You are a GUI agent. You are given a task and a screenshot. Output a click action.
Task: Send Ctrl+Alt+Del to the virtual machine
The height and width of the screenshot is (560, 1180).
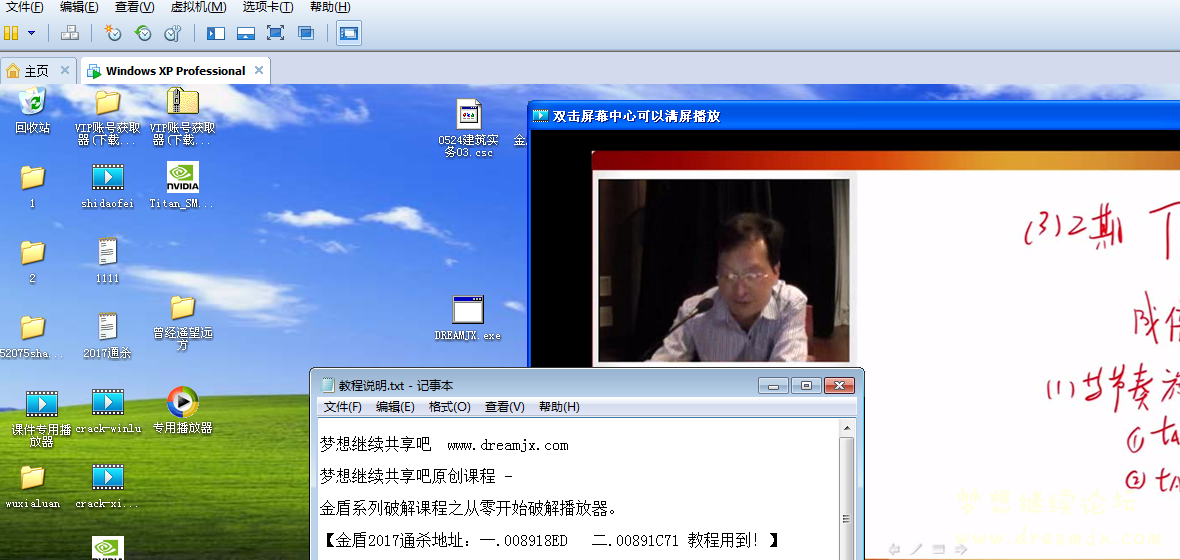click(x=70, y=33)
